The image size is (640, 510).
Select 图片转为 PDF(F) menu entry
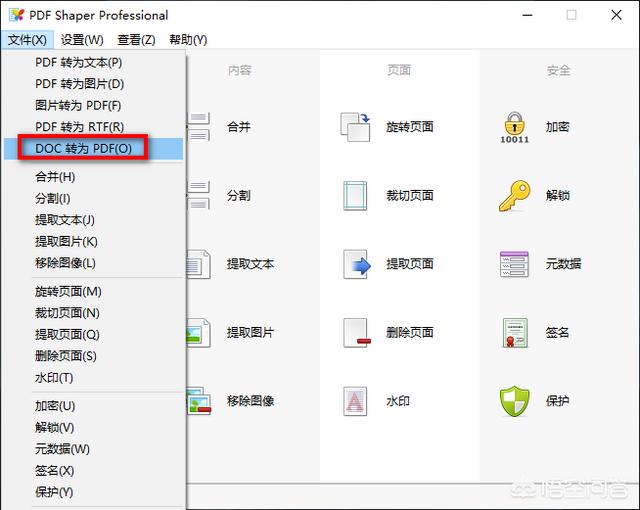(x=93, y=106)
